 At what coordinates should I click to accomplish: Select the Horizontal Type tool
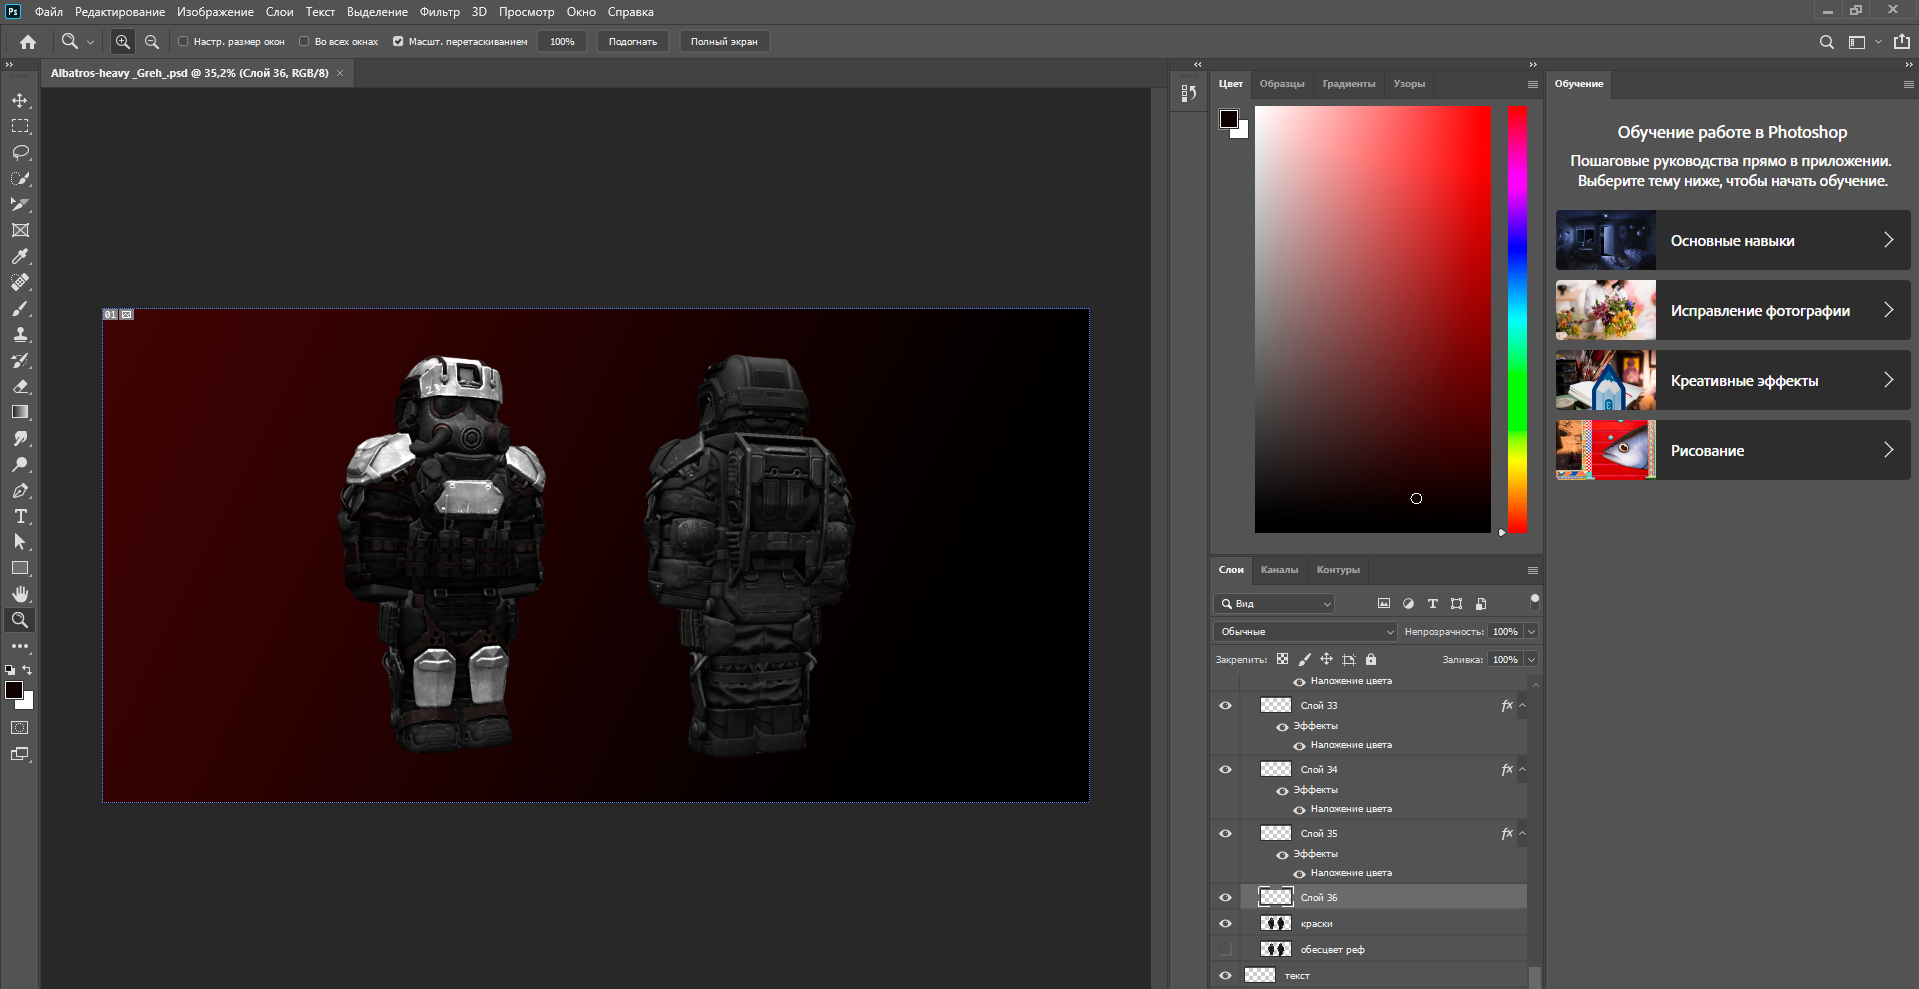[x=20, y=516]
